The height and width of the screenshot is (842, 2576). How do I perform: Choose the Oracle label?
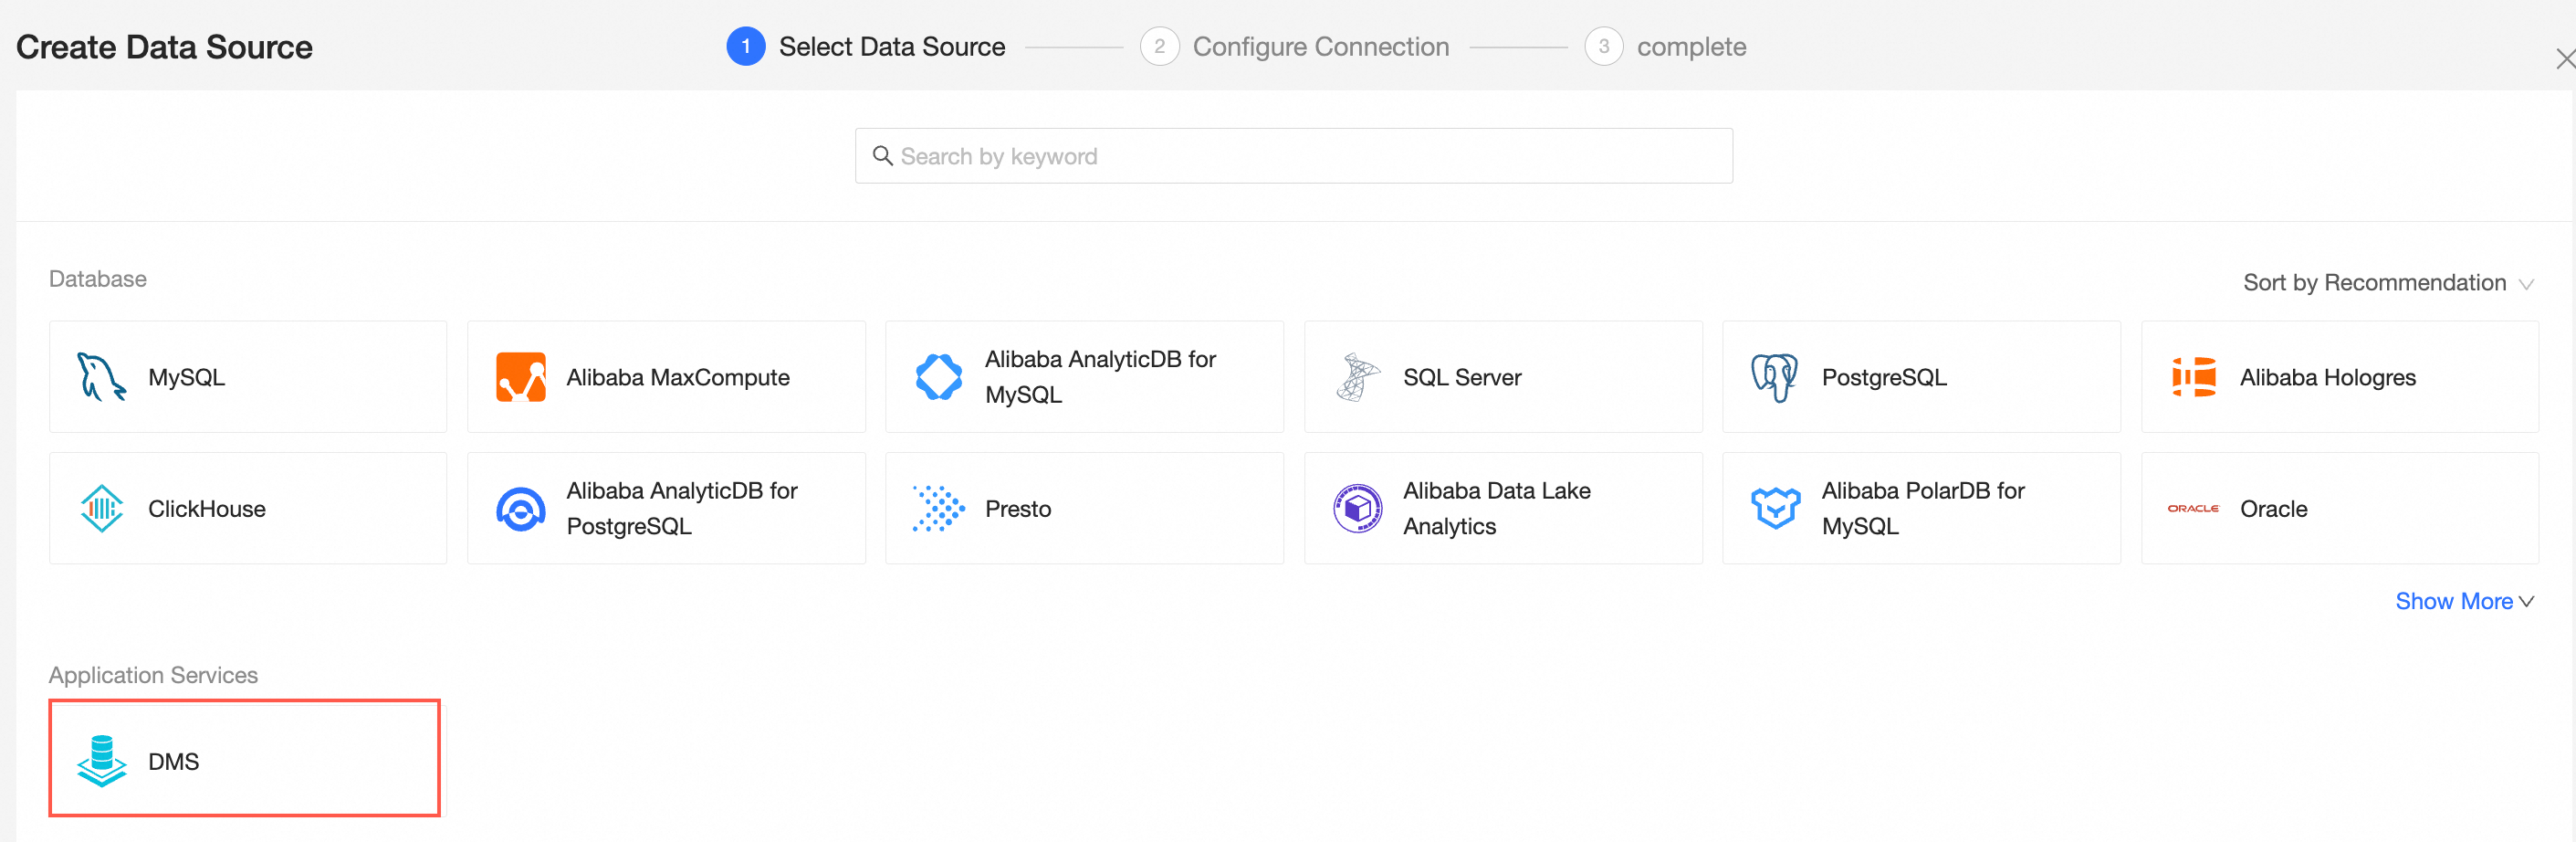point(2273,509)
